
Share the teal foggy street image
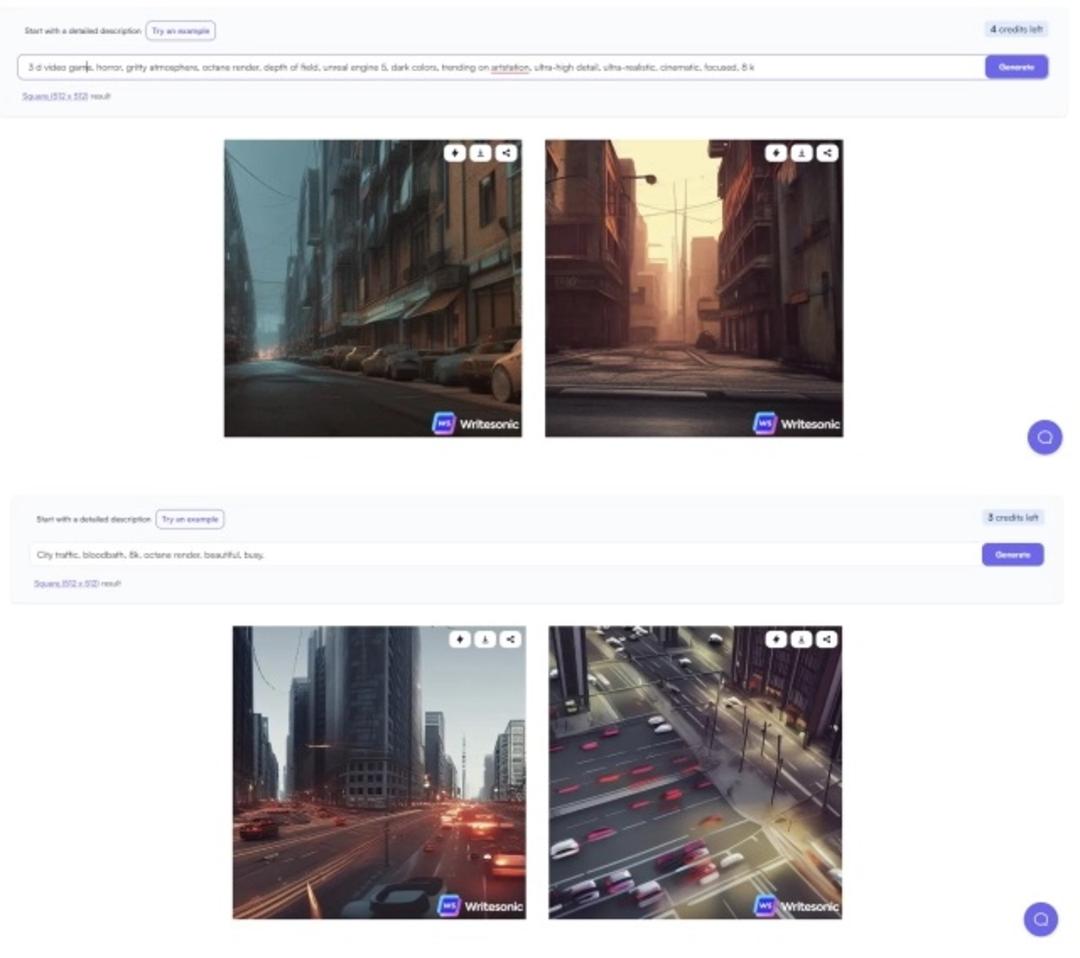click(506, 153)
